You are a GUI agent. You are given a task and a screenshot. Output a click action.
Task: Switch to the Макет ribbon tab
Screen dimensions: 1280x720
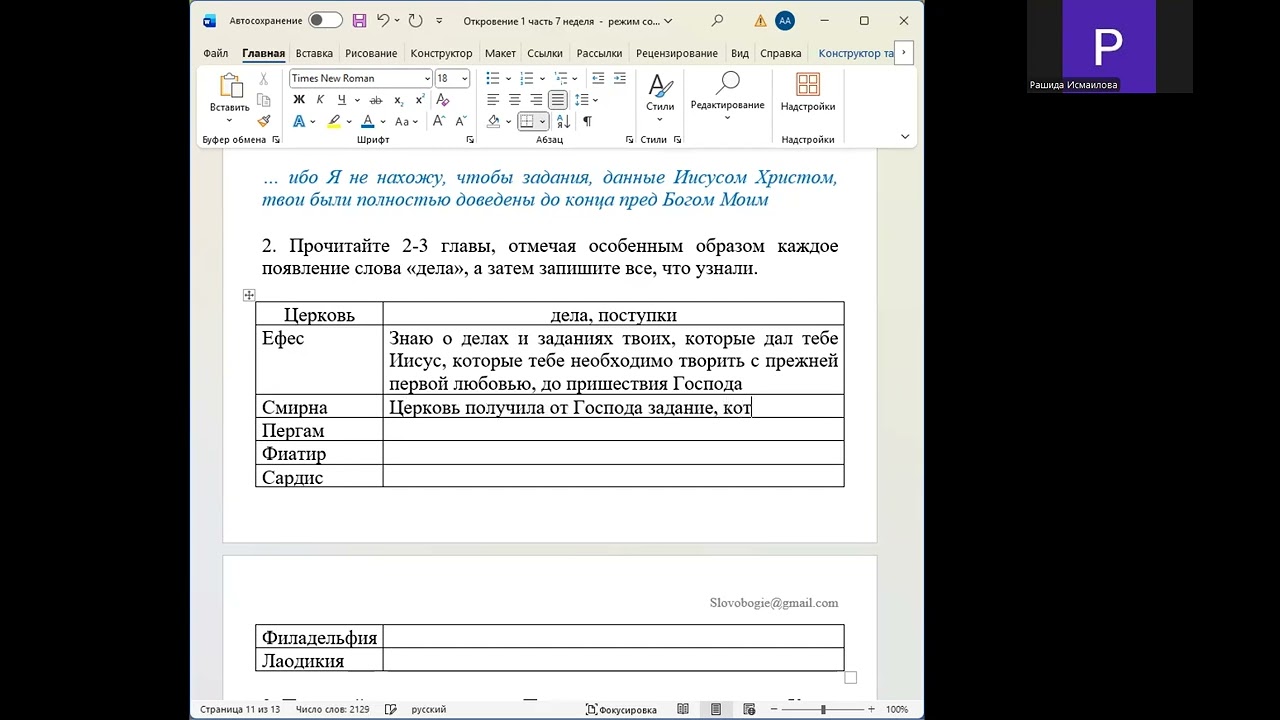(500, 53)
